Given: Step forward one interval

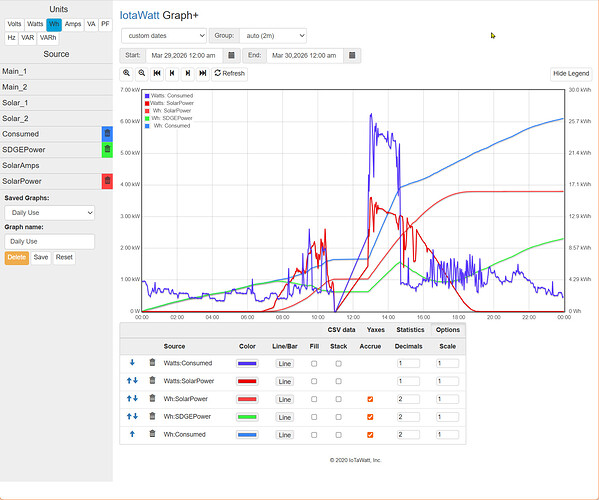Looking at the screenshot, I should tap(188, 73).
